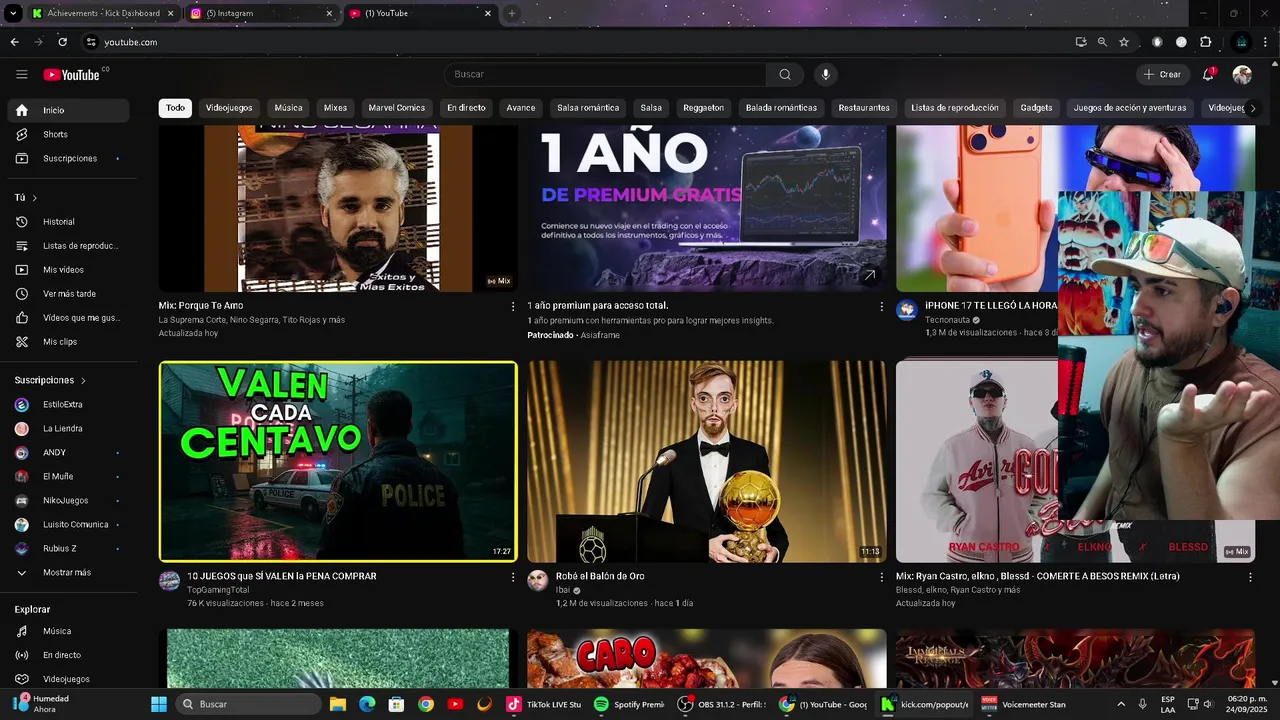Open the notifications bell
The width and height of the screenshot is (1280, 720).
[x=1209, y=74]
